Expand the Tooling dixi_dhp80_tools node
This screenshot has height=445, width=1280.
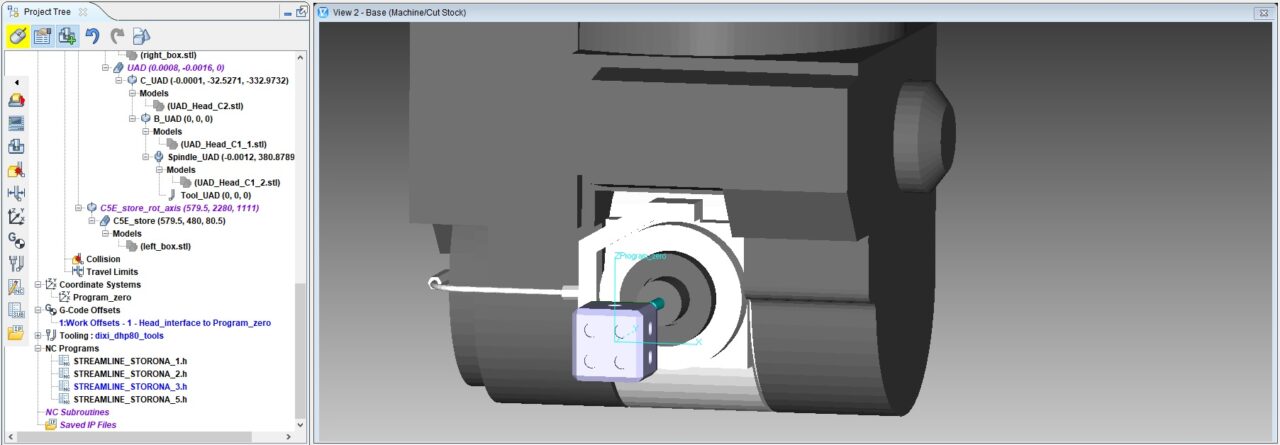[38, 336]
